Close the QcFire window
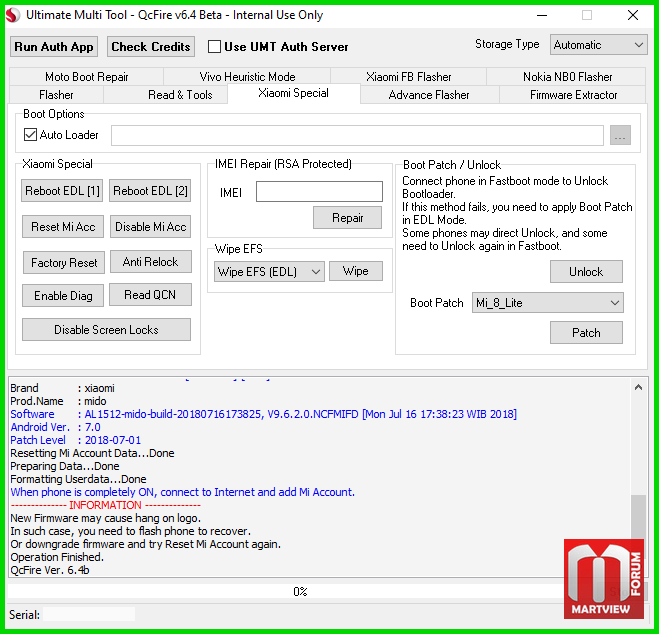 633,16
